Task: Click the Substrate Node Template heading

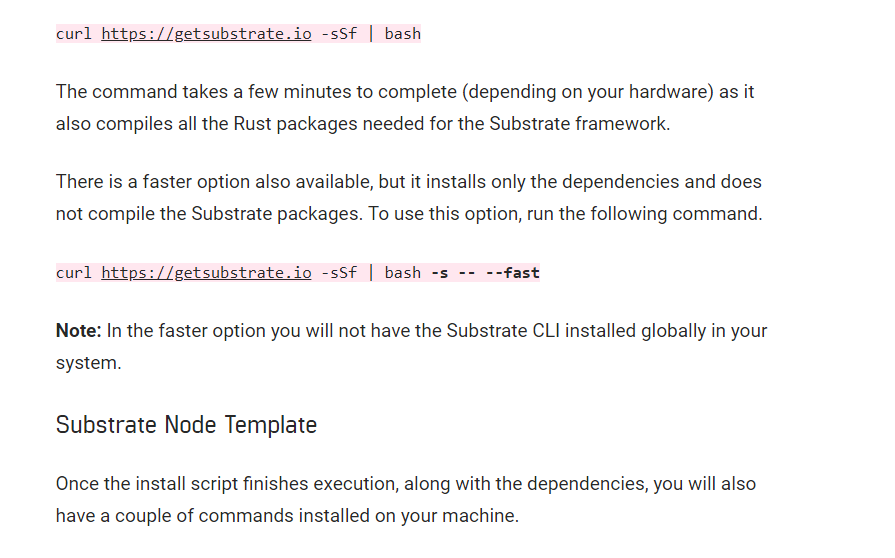Action: point(186,425)
